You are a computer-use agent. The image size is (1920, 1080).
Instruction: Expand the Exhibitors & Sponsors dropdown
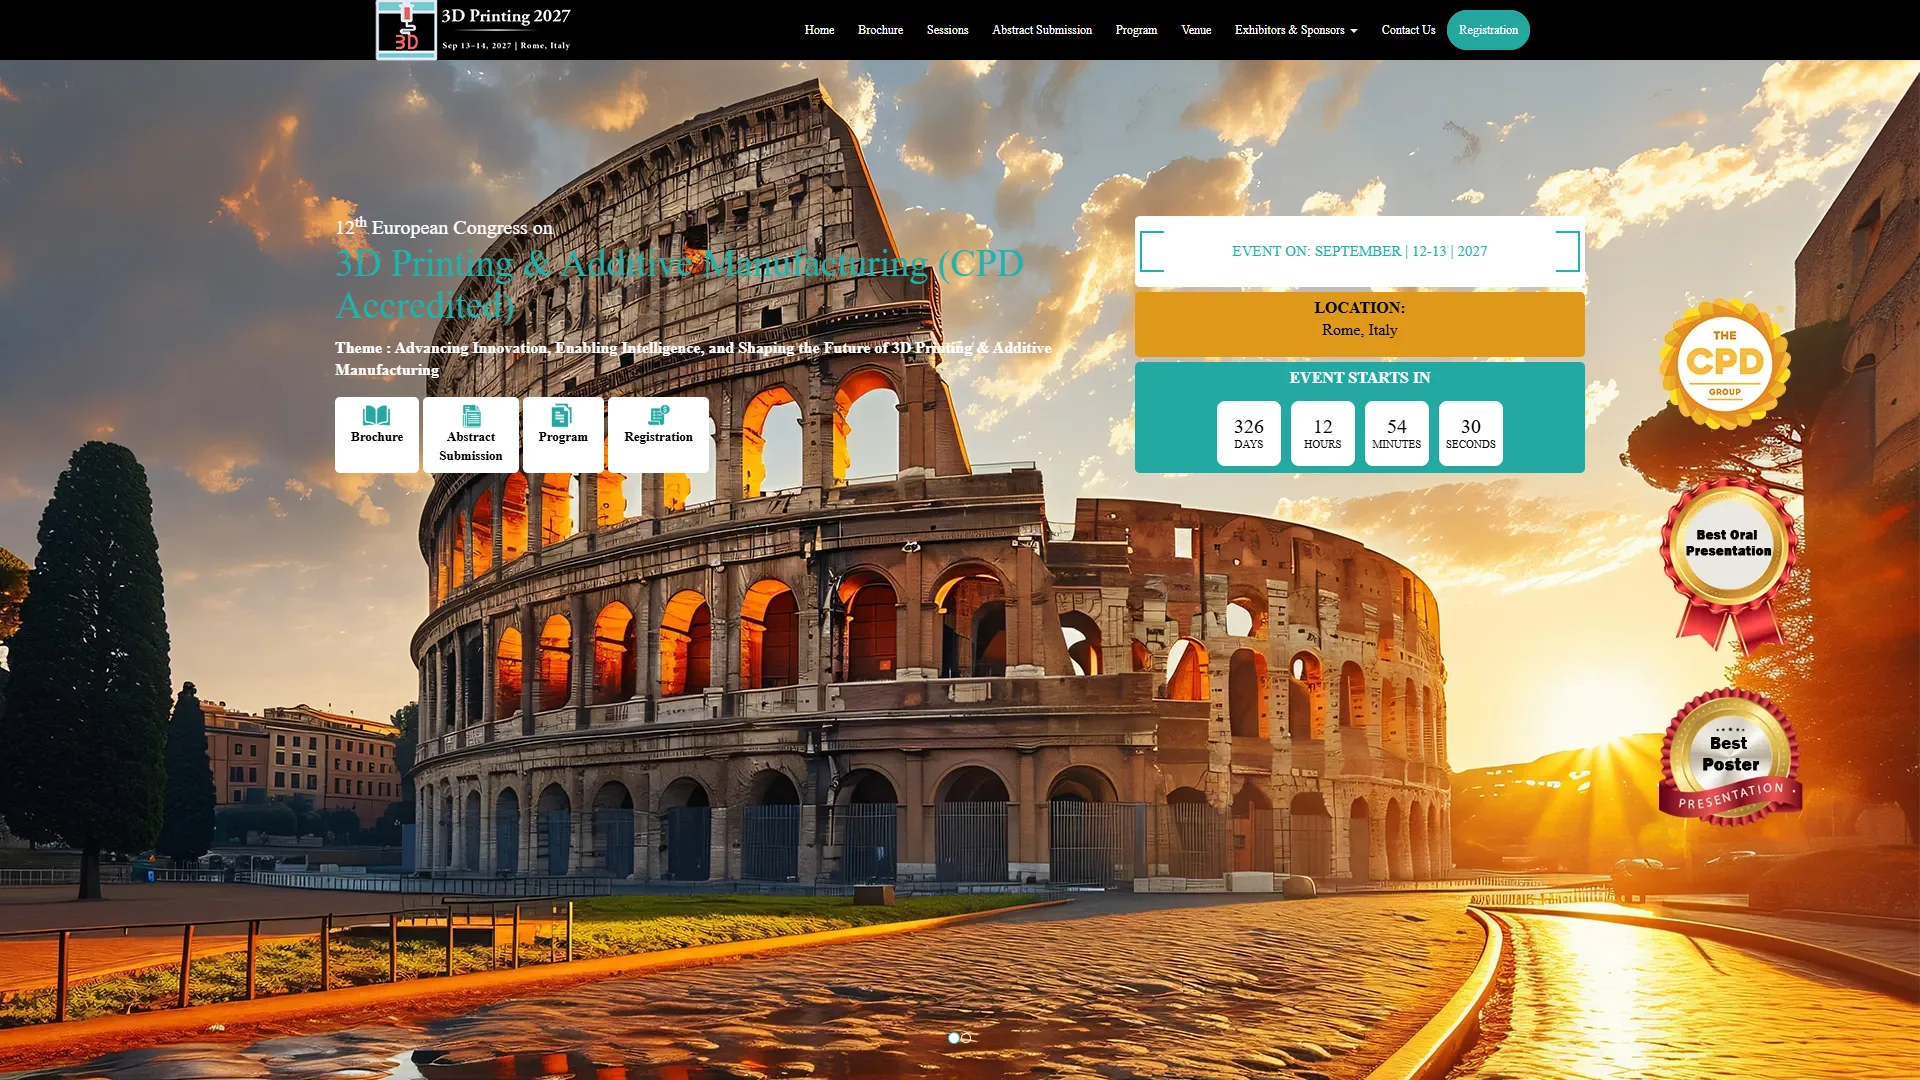[x=1296, y=30]
